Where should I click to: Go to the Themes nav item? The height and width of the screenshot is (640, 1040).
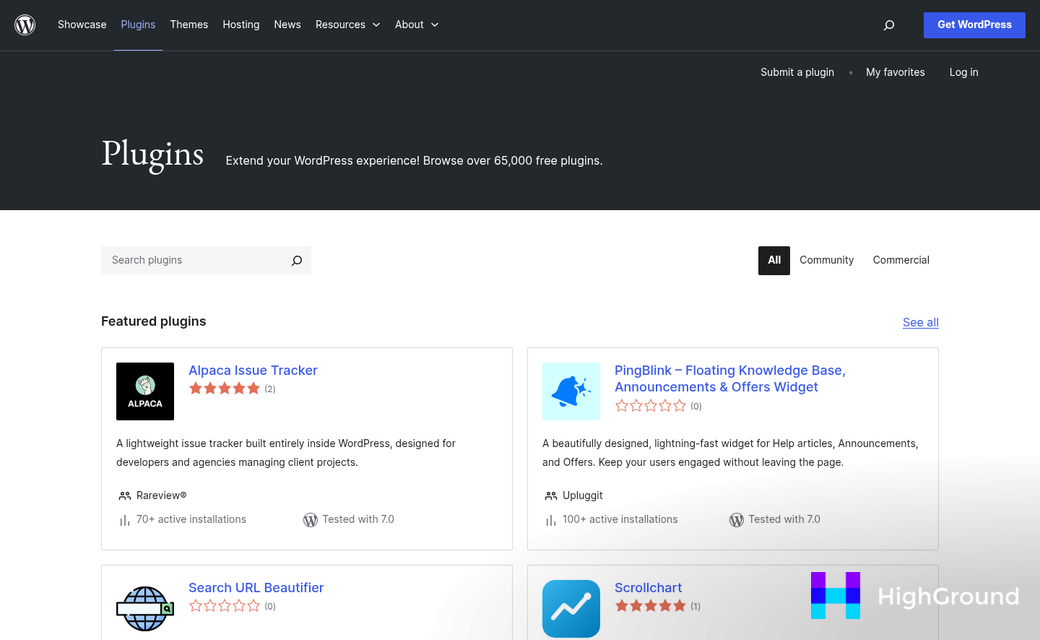tap(189, 25)
